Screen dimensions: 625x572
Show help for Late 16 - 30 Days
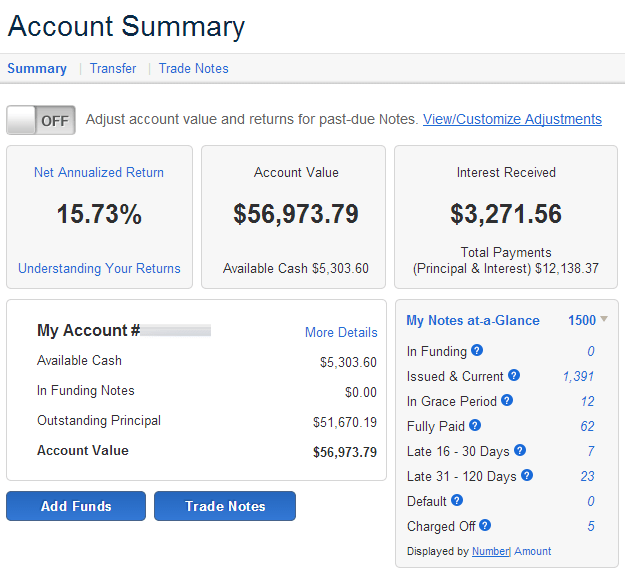pyautogui.click(x=520, y=451)
